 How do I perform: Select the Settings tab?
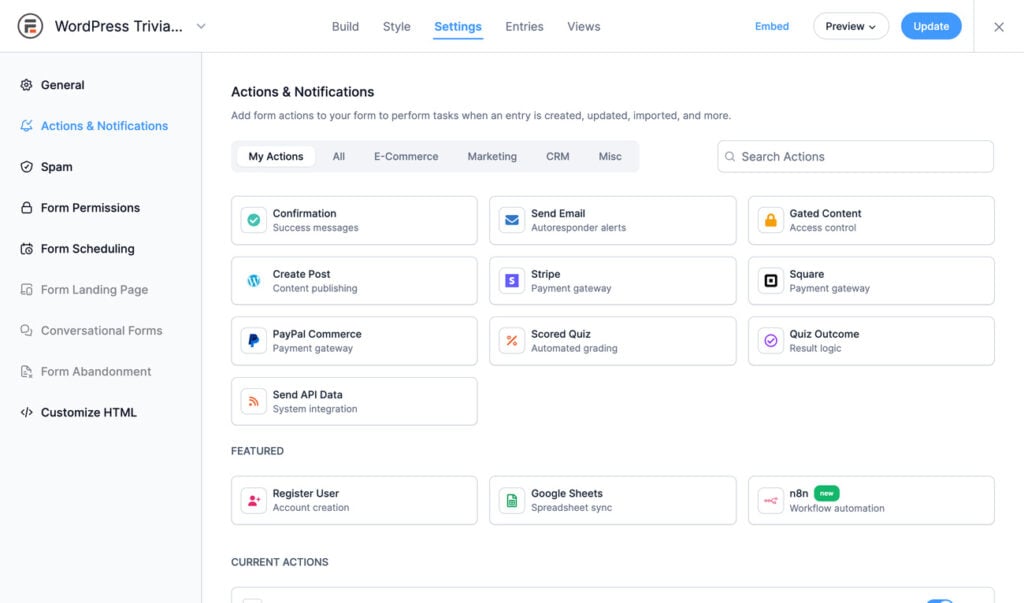tap(458, 27)
